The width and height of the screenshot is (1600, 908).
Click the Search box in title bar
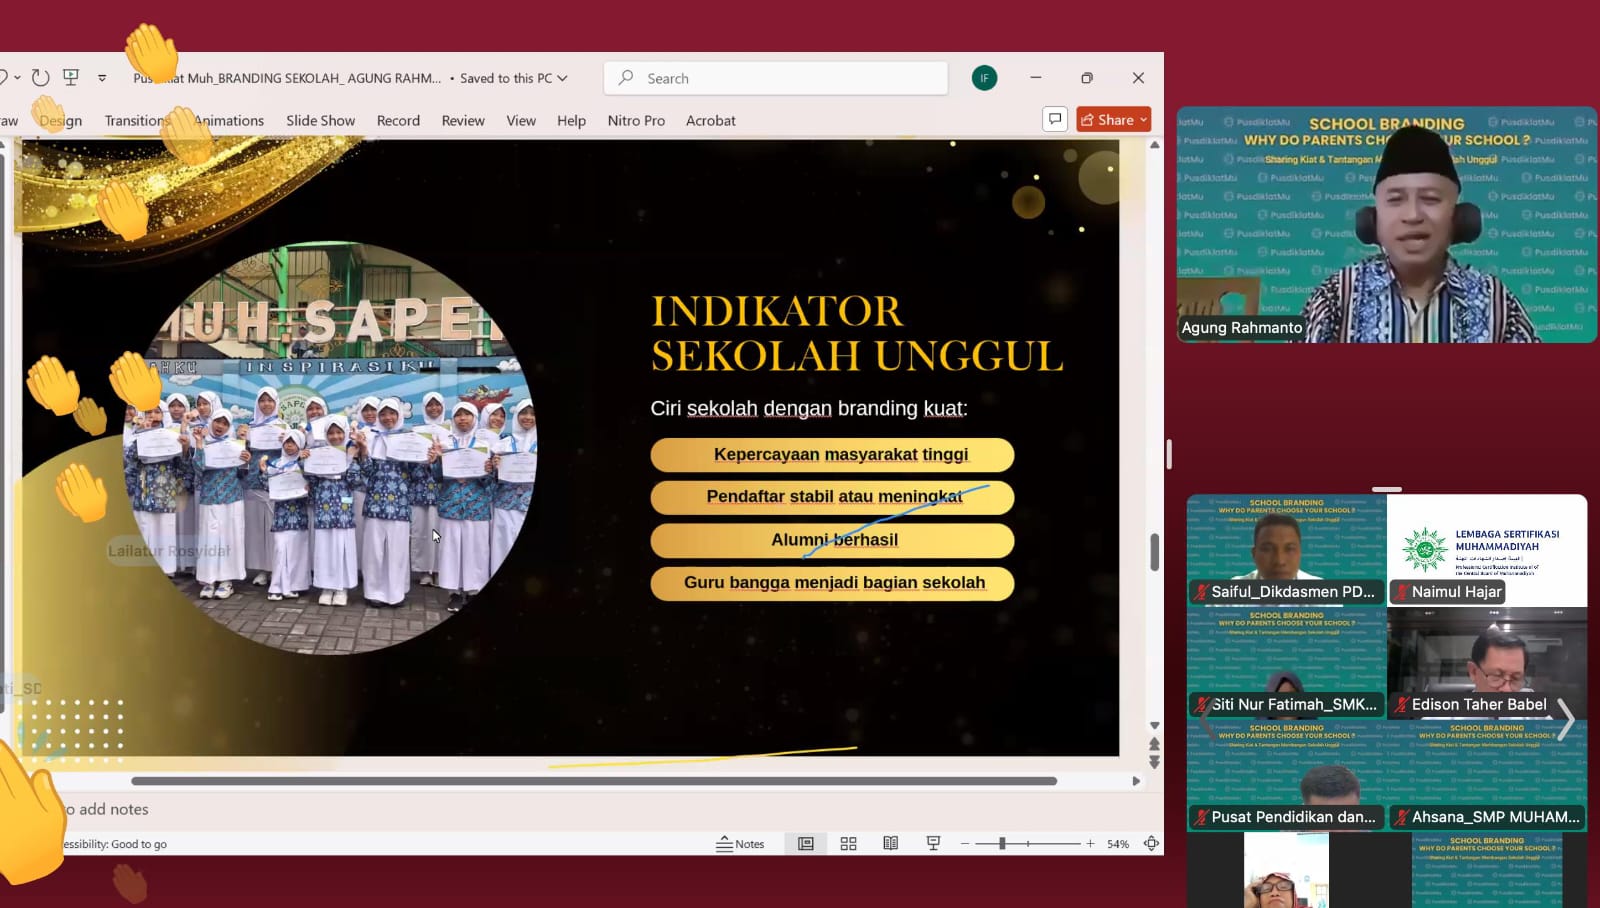click(776, 78)
